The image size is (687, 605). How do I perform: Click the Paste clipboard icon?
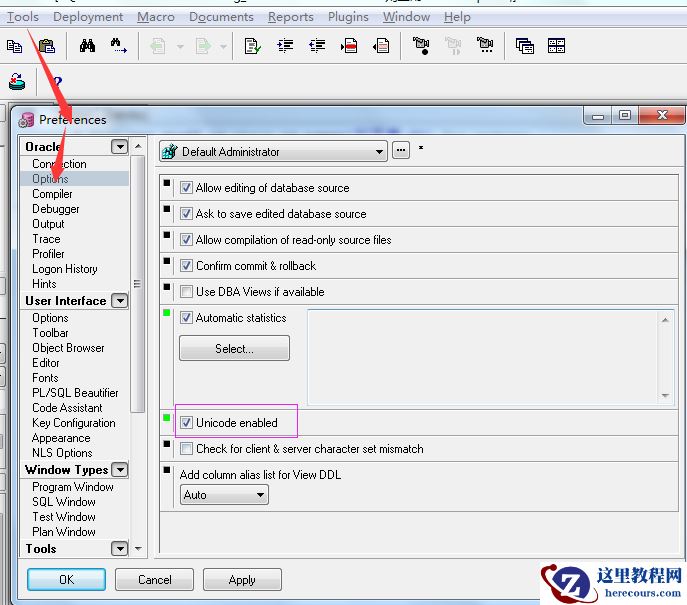point(47,46)
